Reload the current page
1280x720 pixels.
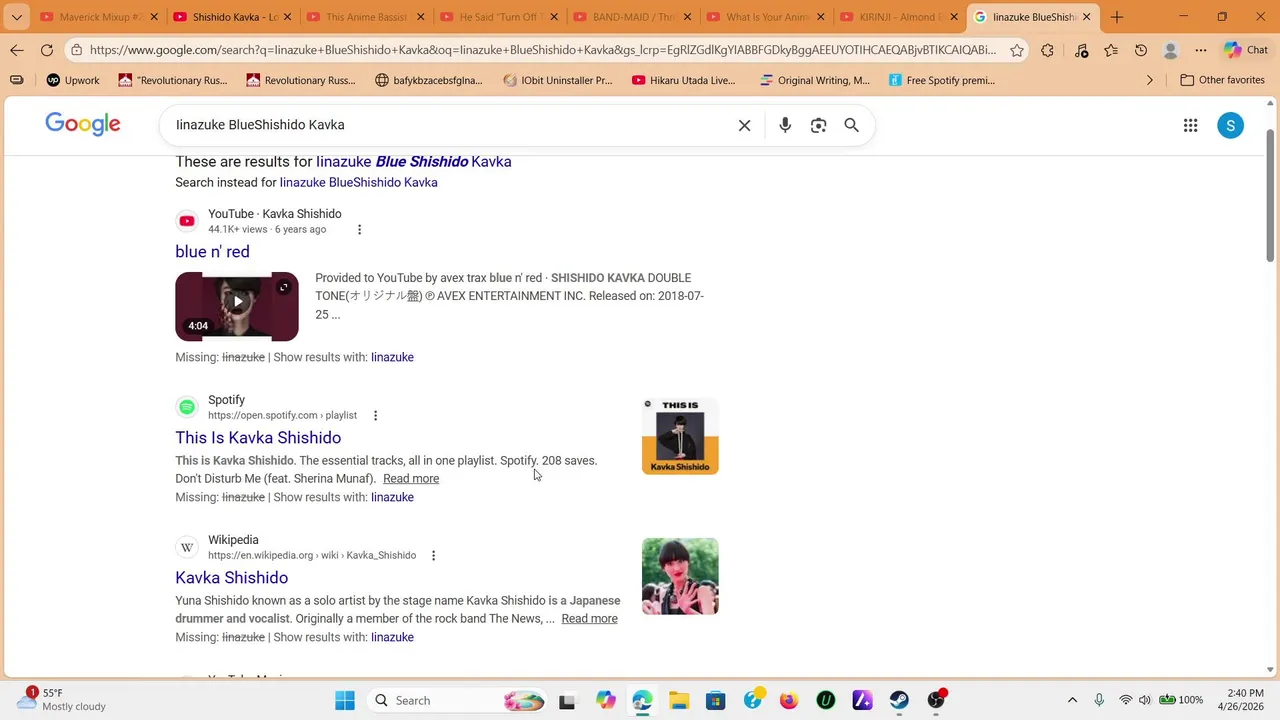(47, 50)
